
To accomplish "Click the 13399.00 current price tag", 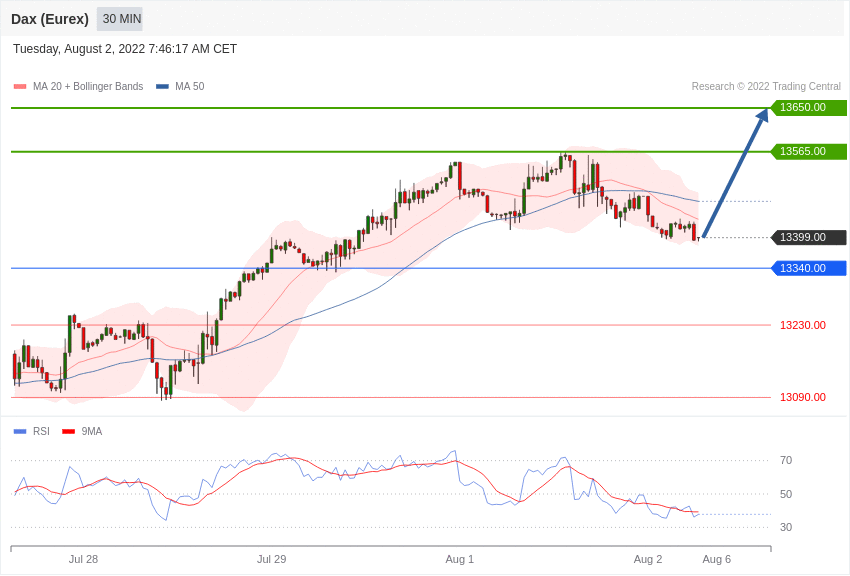I will (808, 238).
